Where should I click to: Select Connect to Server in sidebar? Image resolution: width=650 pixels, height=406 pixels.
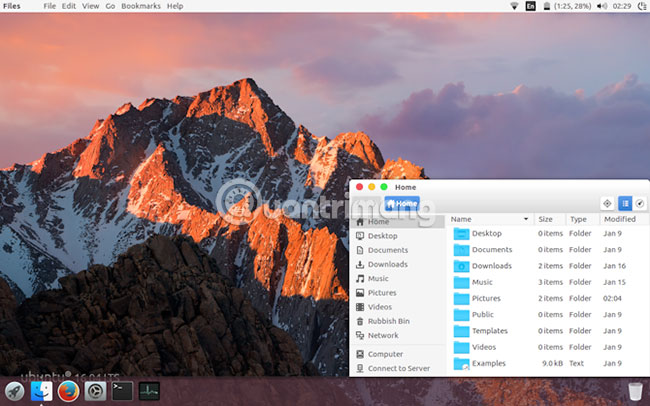pos(398,368)
